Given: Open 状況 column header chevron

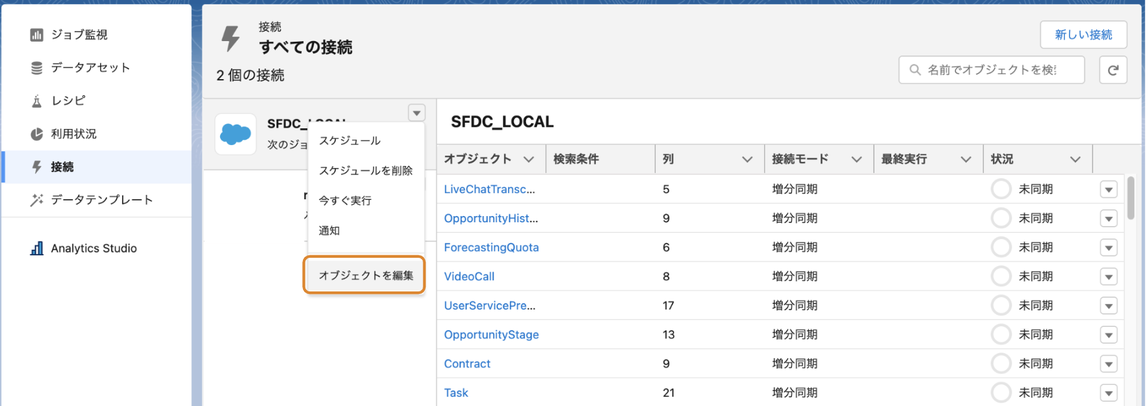Looking at the screenshot, I should [1075, 159].
